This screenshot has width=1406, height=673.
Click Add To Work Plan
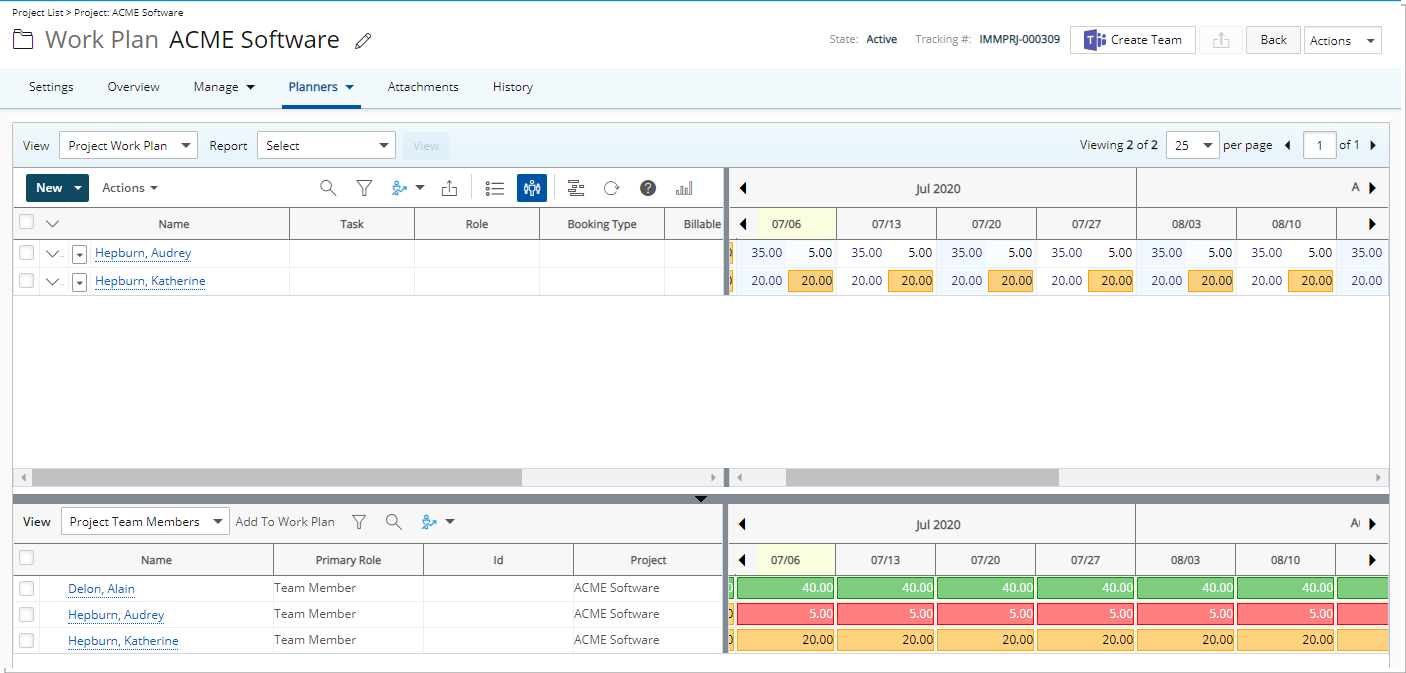285,522
